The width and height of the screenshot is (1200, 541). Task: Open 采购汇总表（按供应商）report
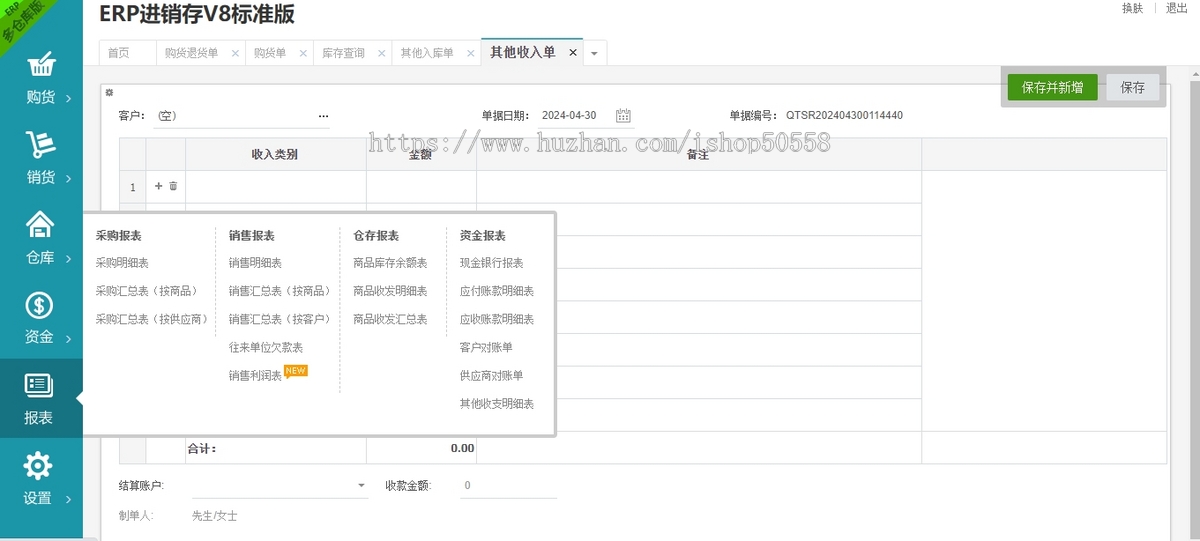(x=152, y=319)
